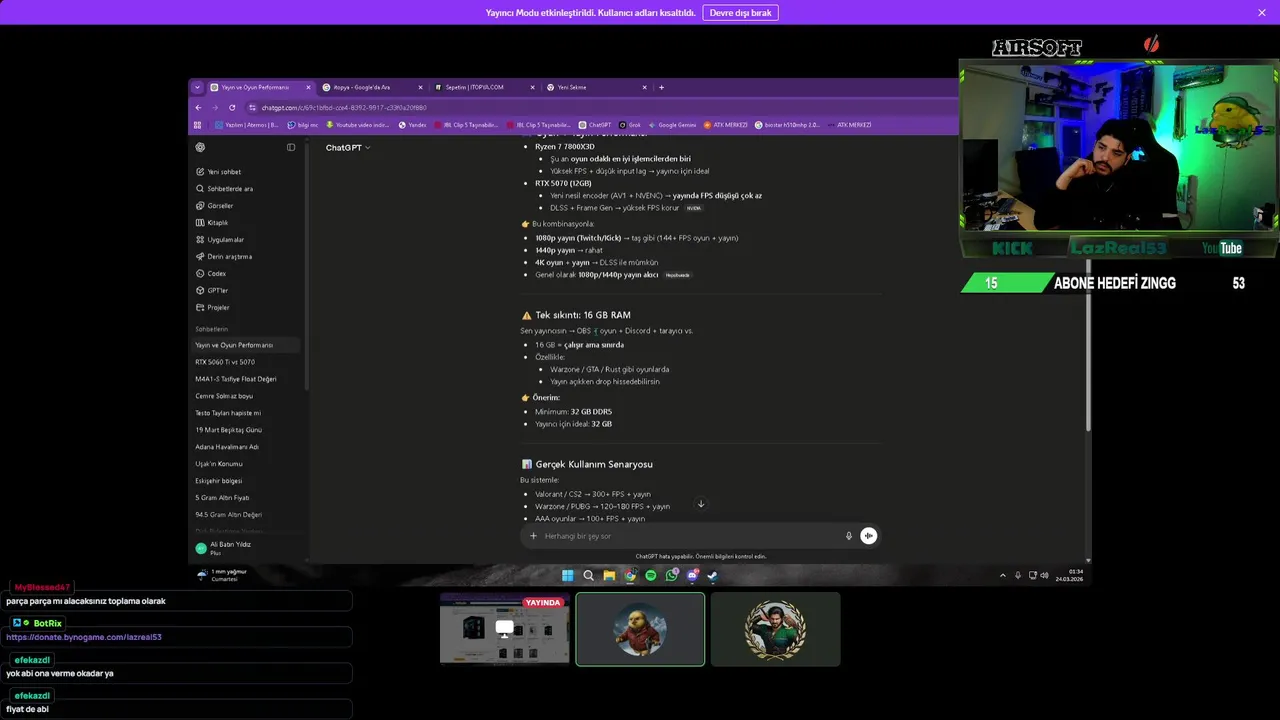Screen dimensions: 1280x720
Task: Select the laurel-wreath avatar participant tile
Action: point(775,629)
